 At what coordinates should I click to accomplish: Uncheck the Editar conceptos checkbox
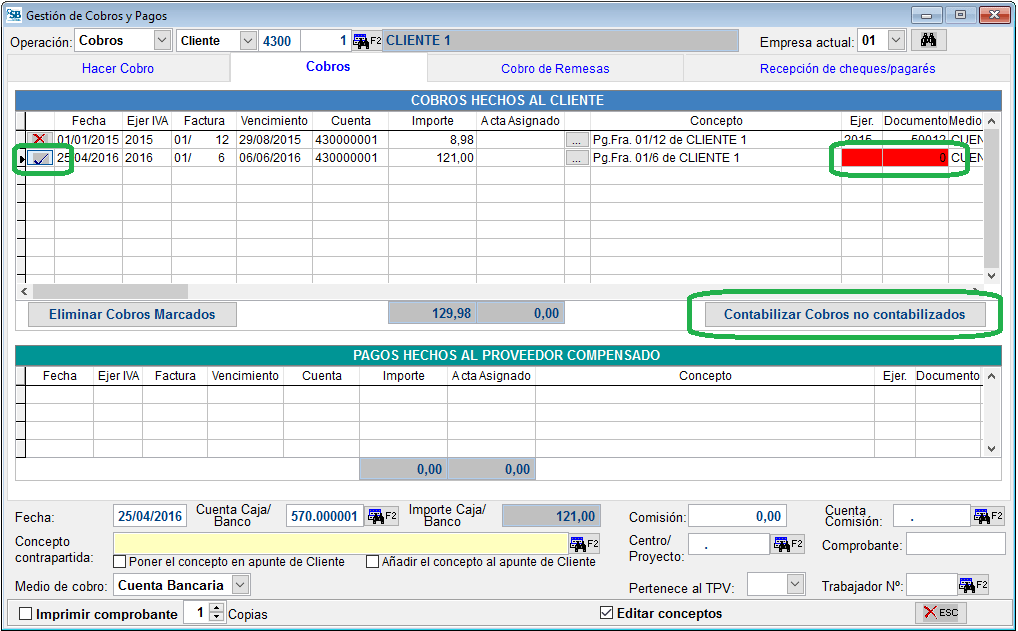[x=606, y=613]
